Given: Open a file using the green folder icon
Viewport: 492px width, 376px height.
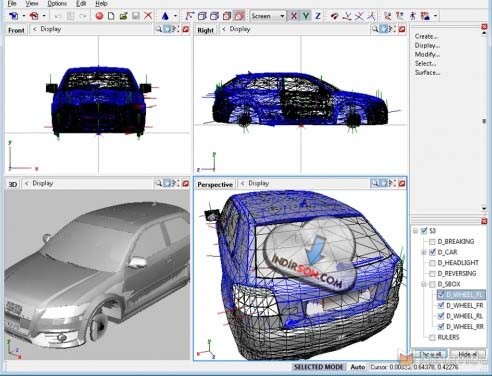Looking at the screenshot, I should click(124, 16).
